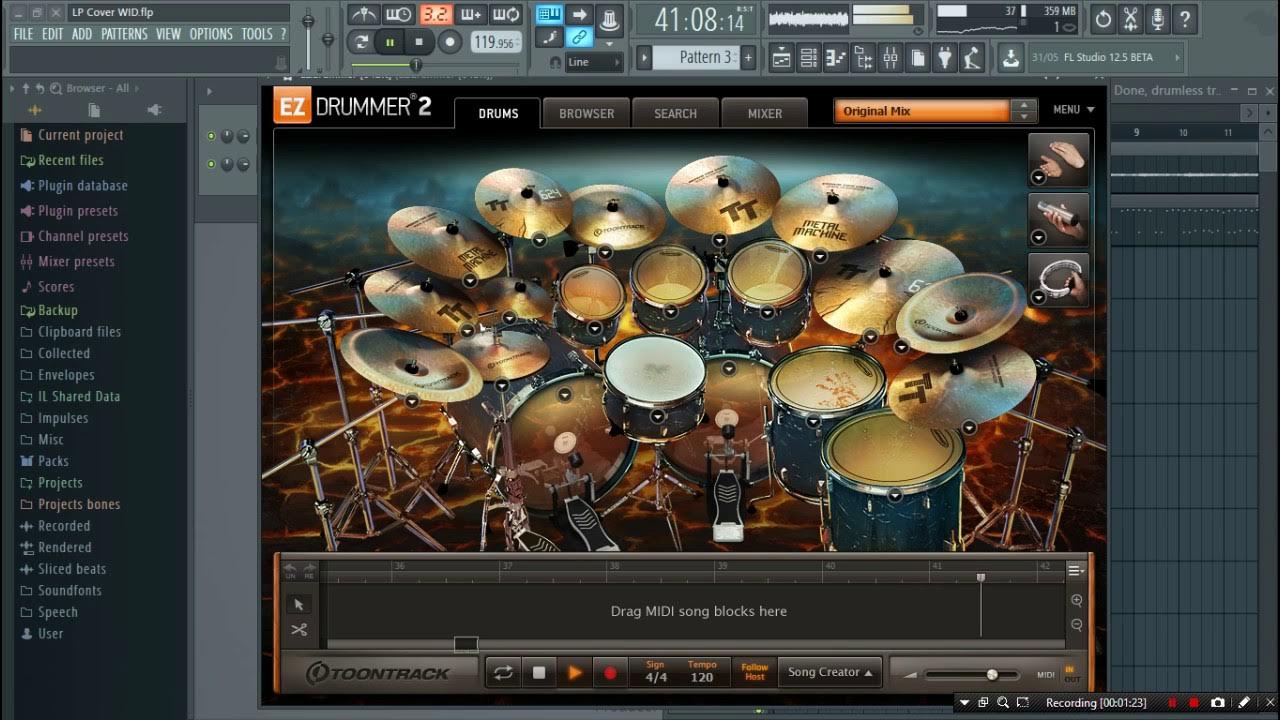This screenshot has width=1280, height=720.
Task: Open the FL Studio Playlist view
Action: click(x=781, y=58)
